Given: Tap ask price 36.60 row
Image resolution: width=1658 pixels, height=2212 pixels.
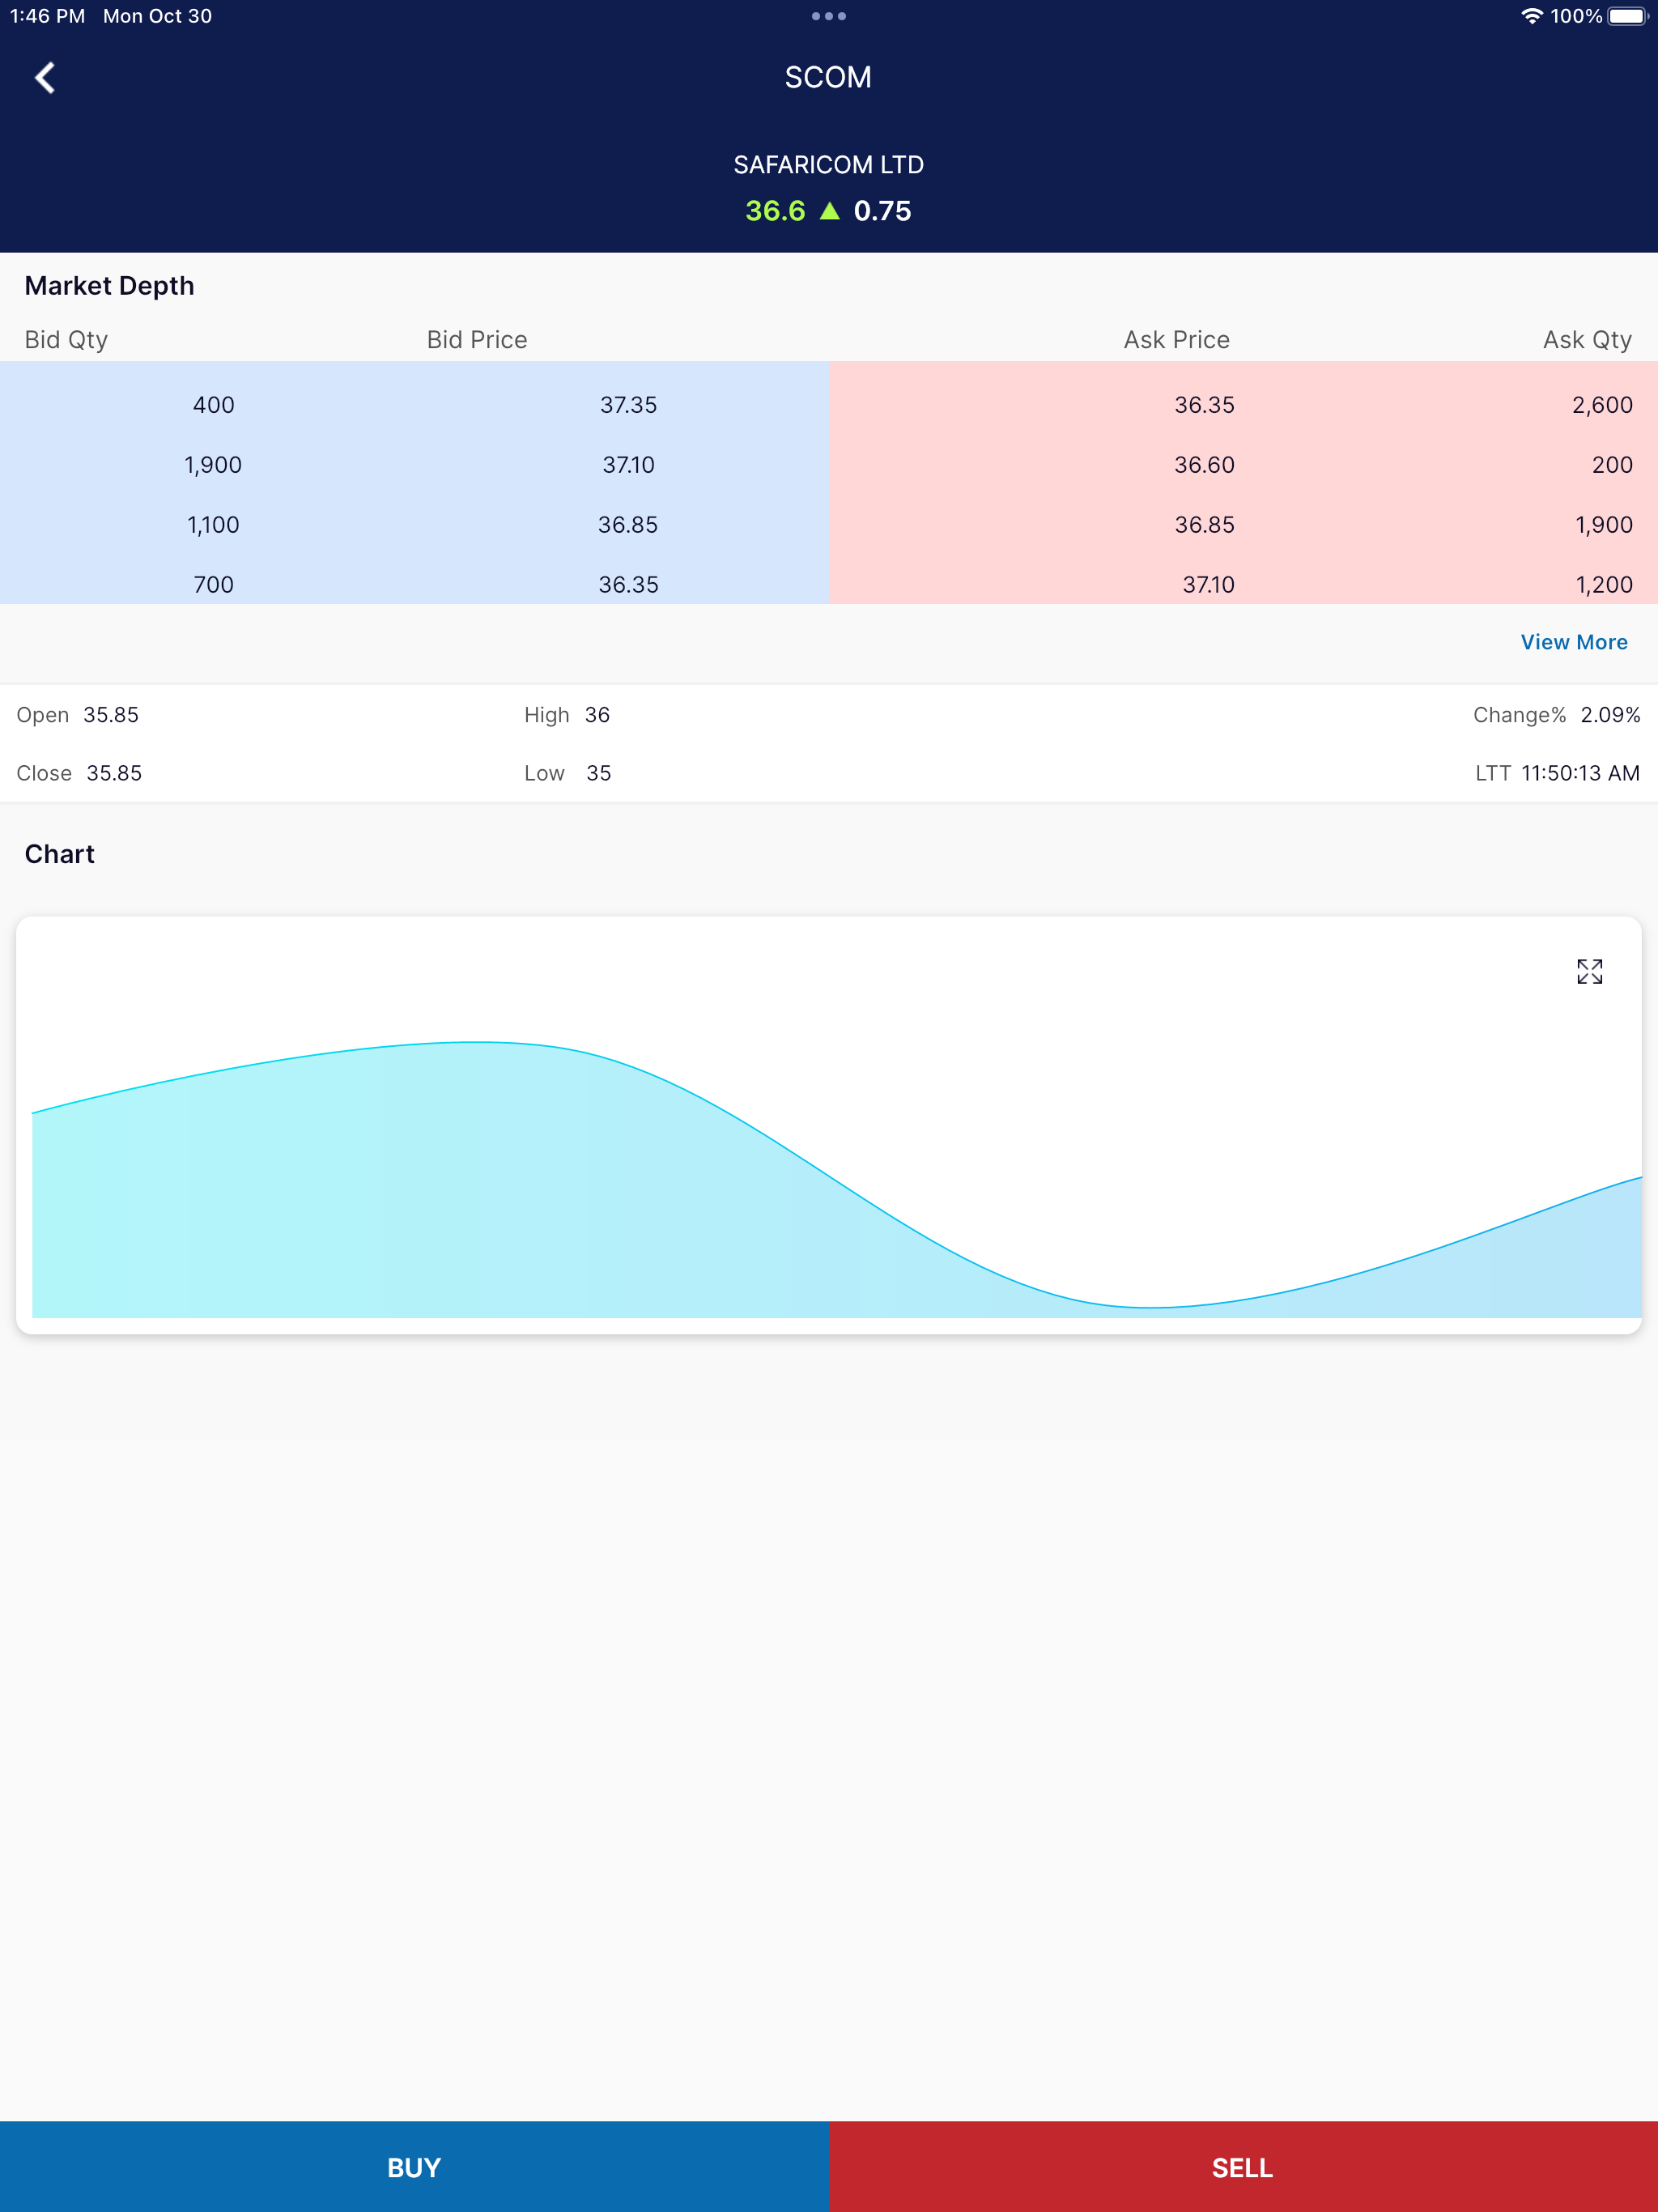Looking at the screenshot, I should pyautogui.click(x=1203, y=465).
